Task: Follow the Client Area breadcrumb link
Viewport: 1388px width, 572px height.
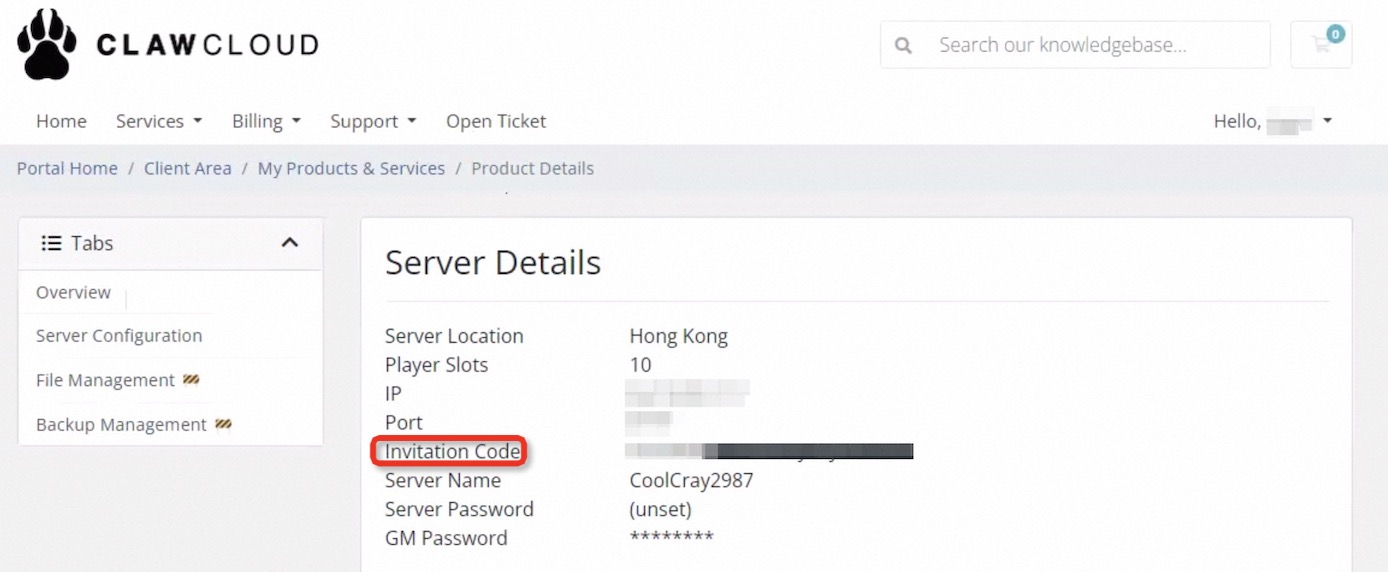Action: pos(187,168)
